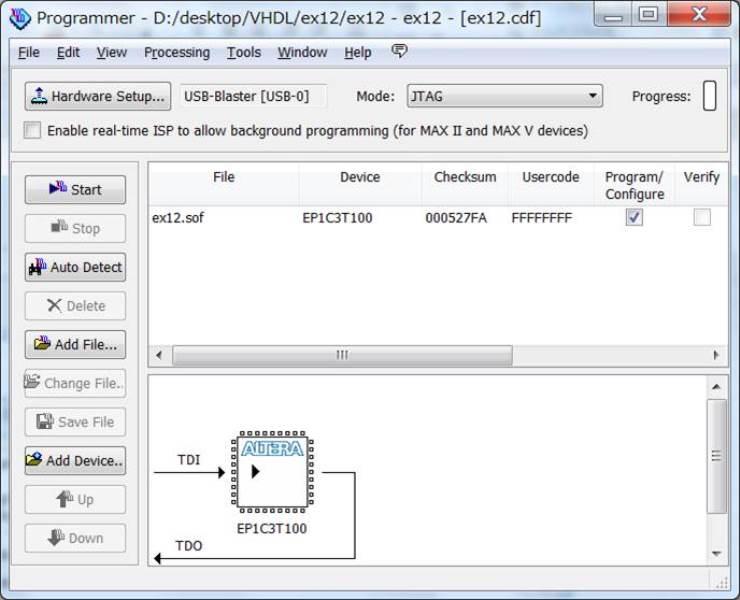Click the Add Device button

(76, 461)
